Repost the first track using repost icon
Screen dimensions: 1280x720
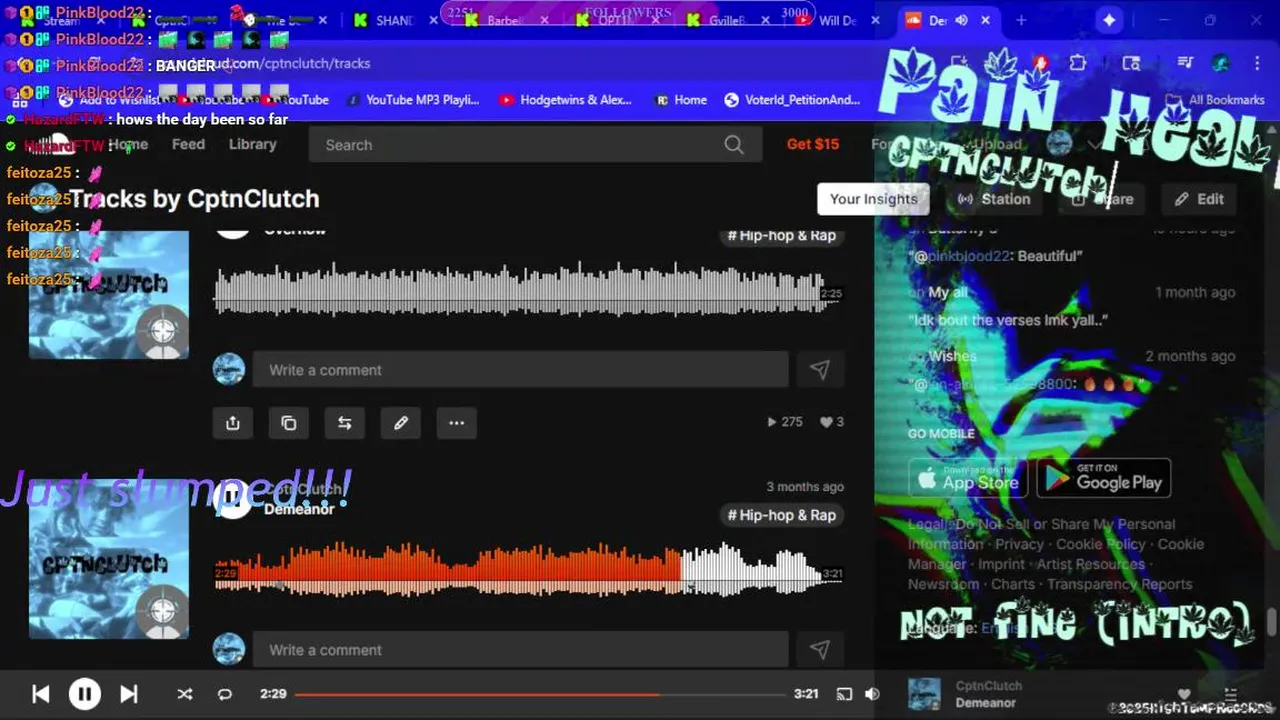[x=345, y=423]
